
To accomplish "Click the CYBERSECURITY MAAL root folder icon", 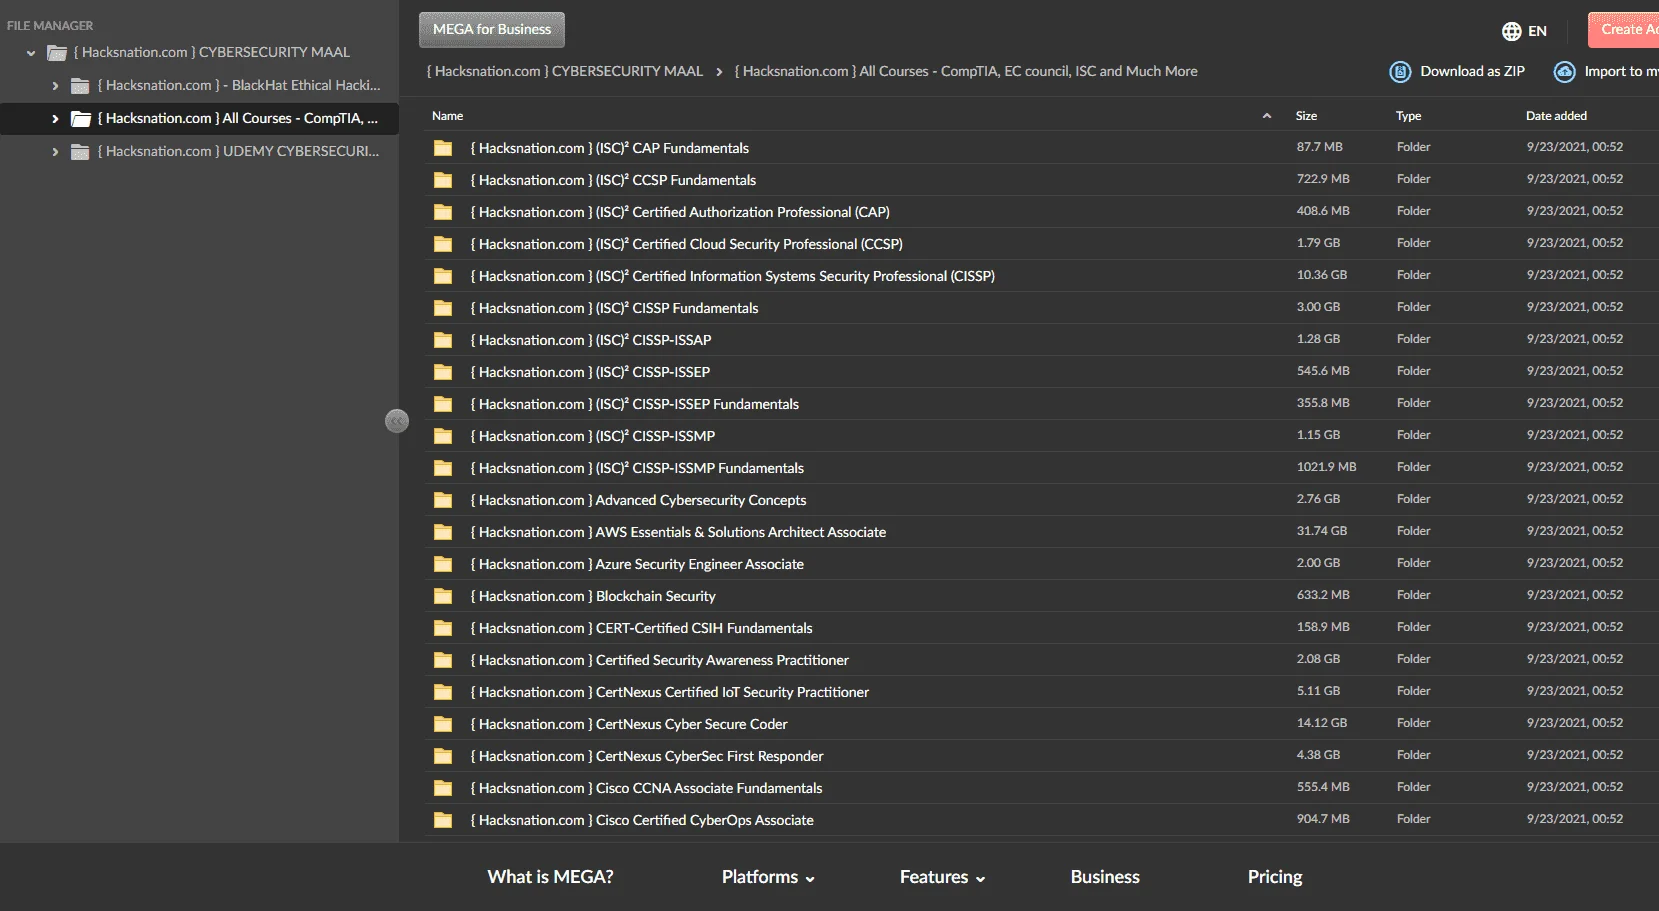I will (57, 53).
